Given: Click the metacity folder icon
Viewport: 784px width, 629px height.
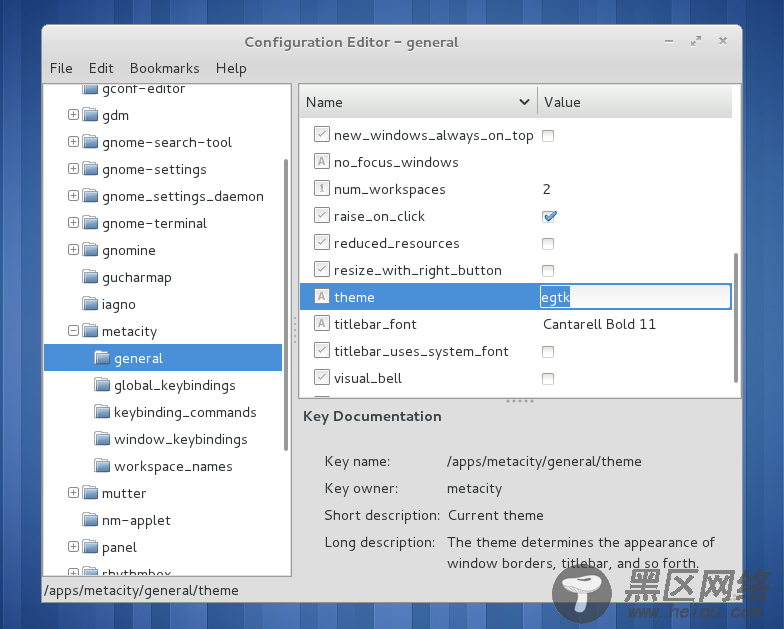Looking at the screenshot, I should coord(90,331).
